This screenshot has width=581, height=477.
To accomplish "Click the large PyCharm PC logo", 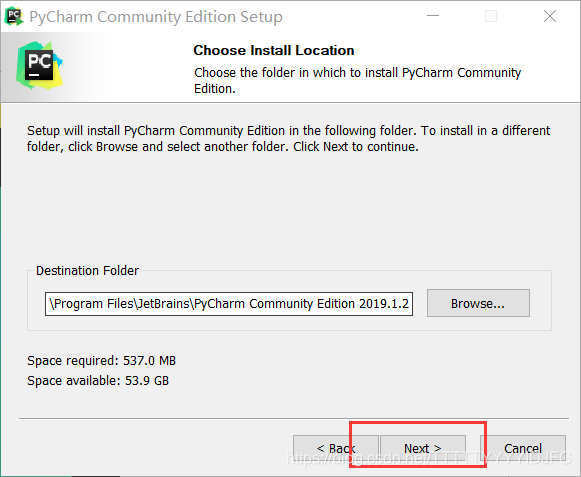I will pos(39,65).
